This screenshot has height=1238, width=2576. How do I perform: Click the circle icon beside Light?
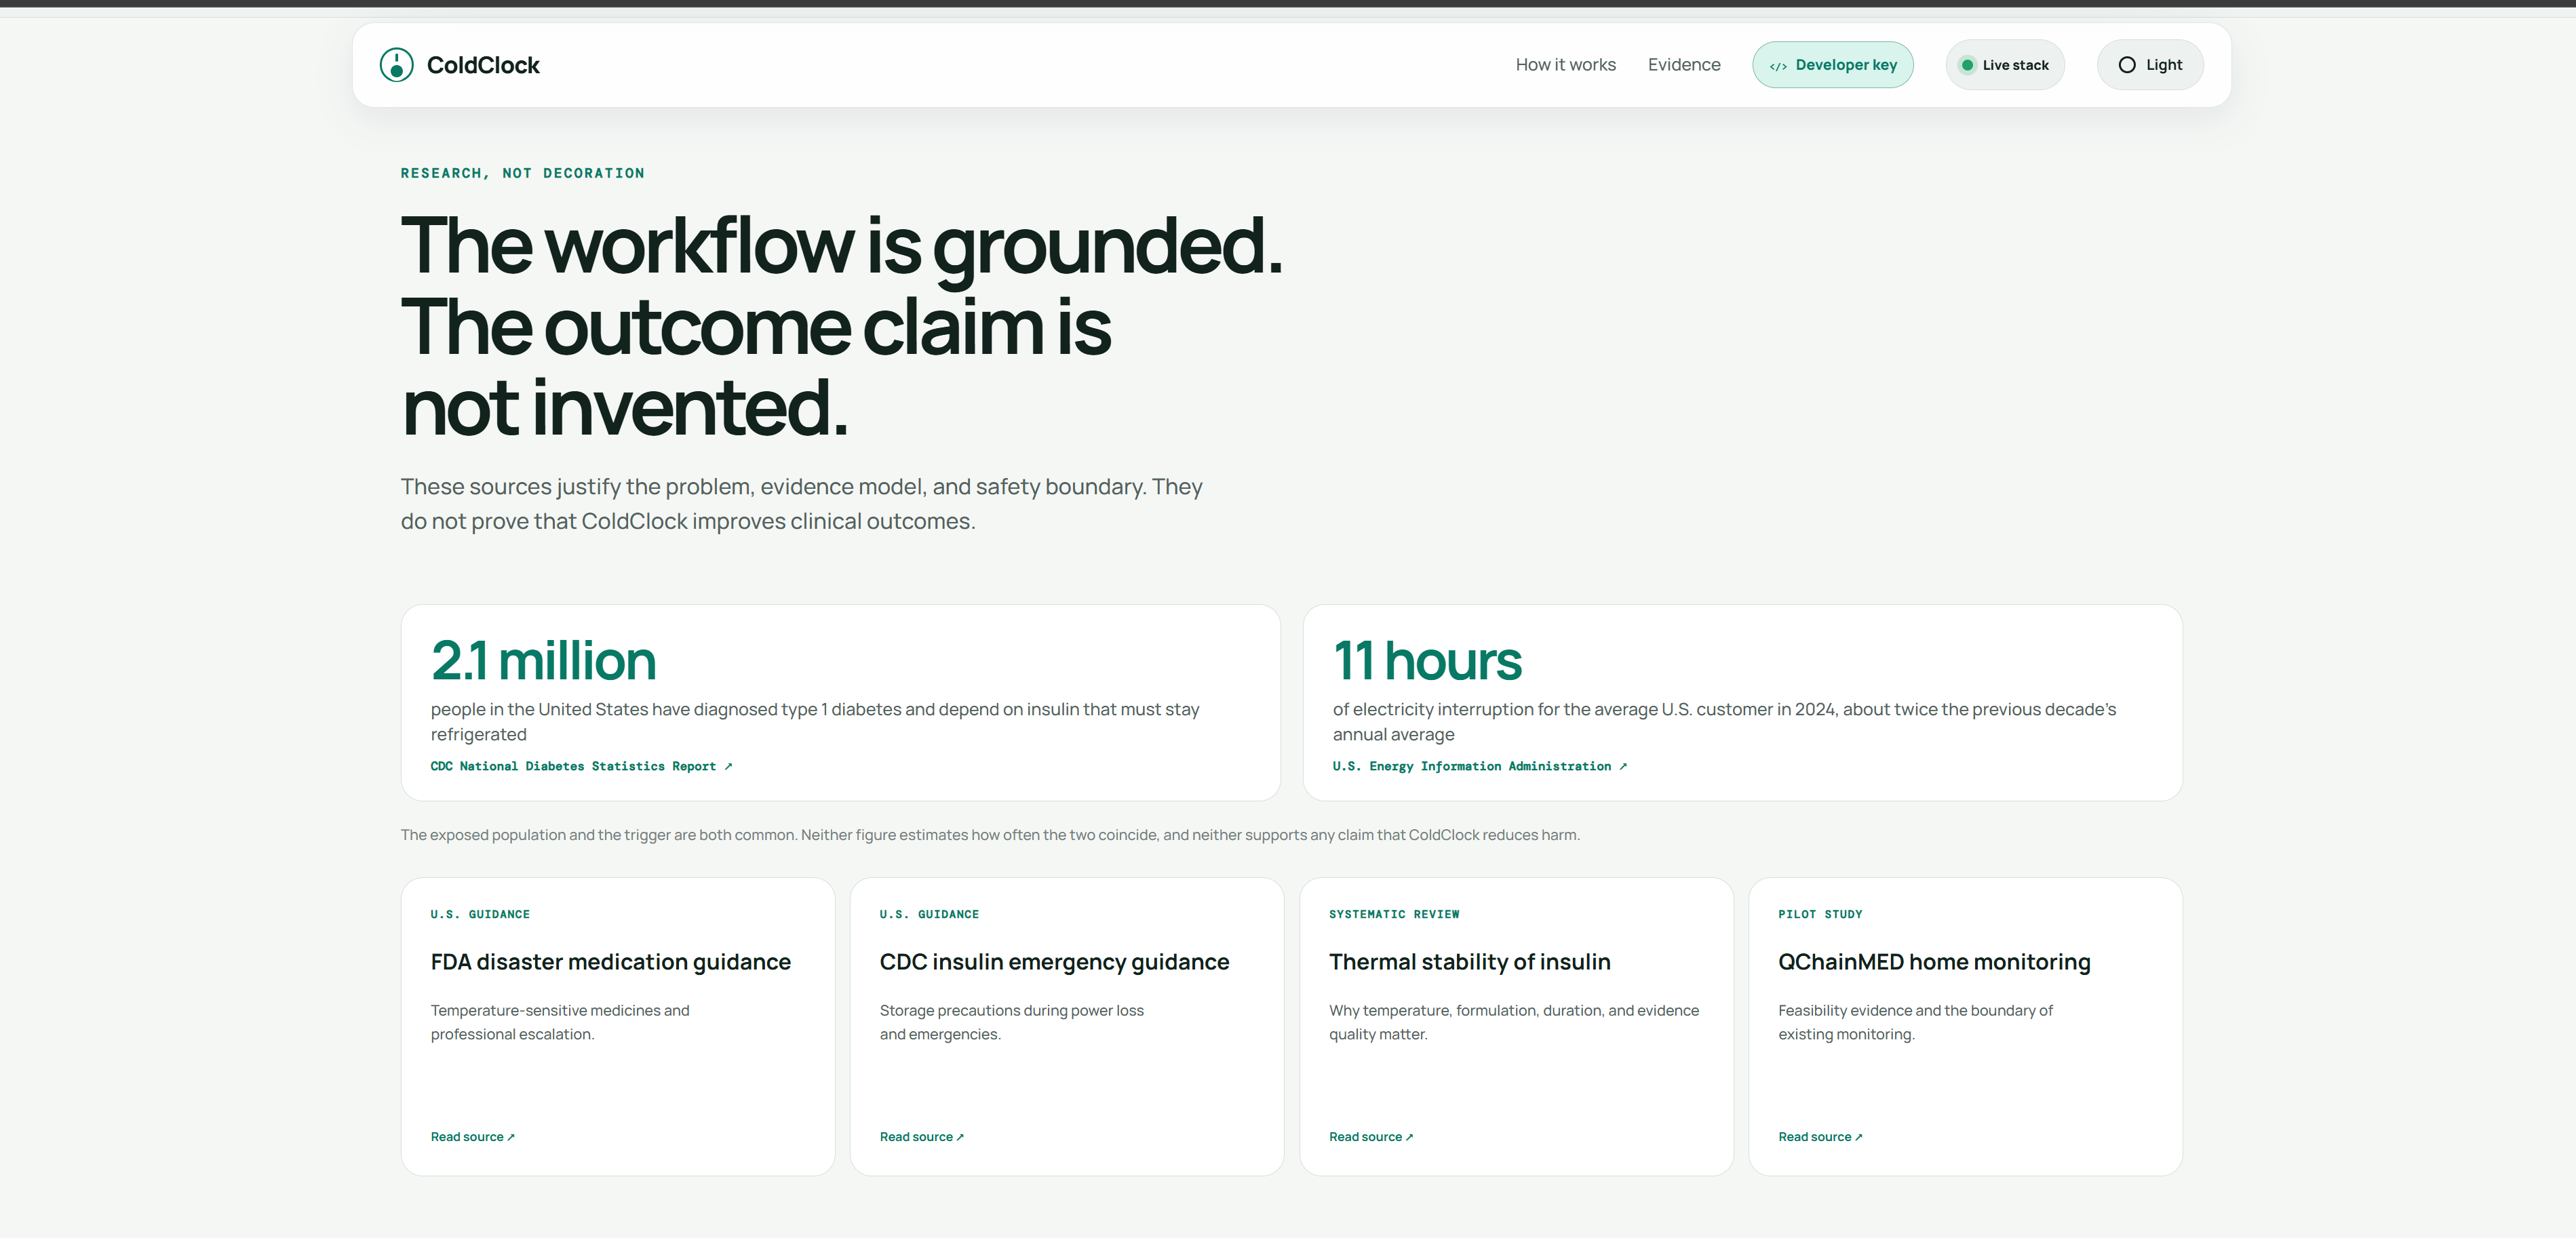tap(2127, 65)
